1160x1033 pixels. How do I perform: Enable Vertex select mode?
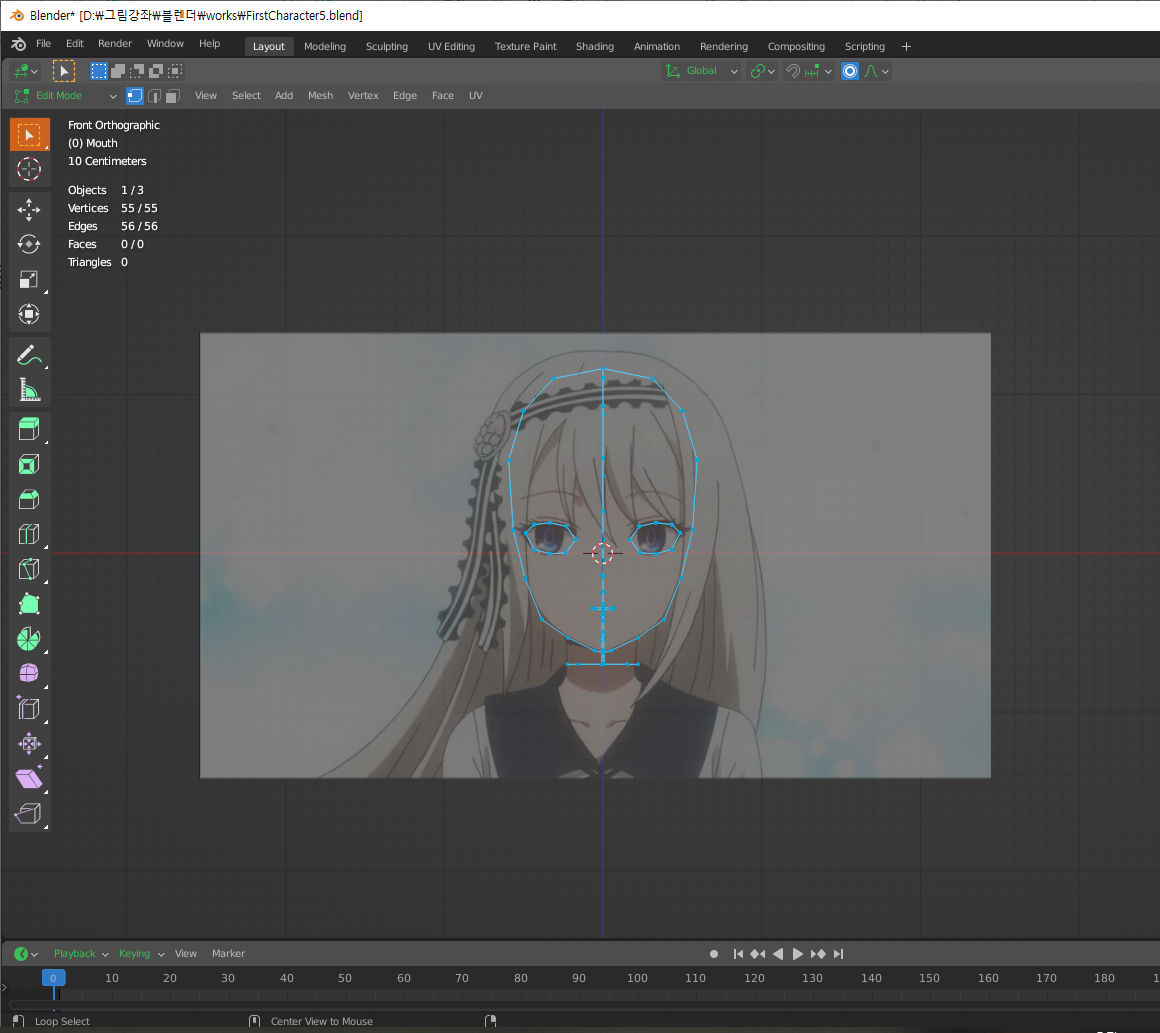pos(135,95)
